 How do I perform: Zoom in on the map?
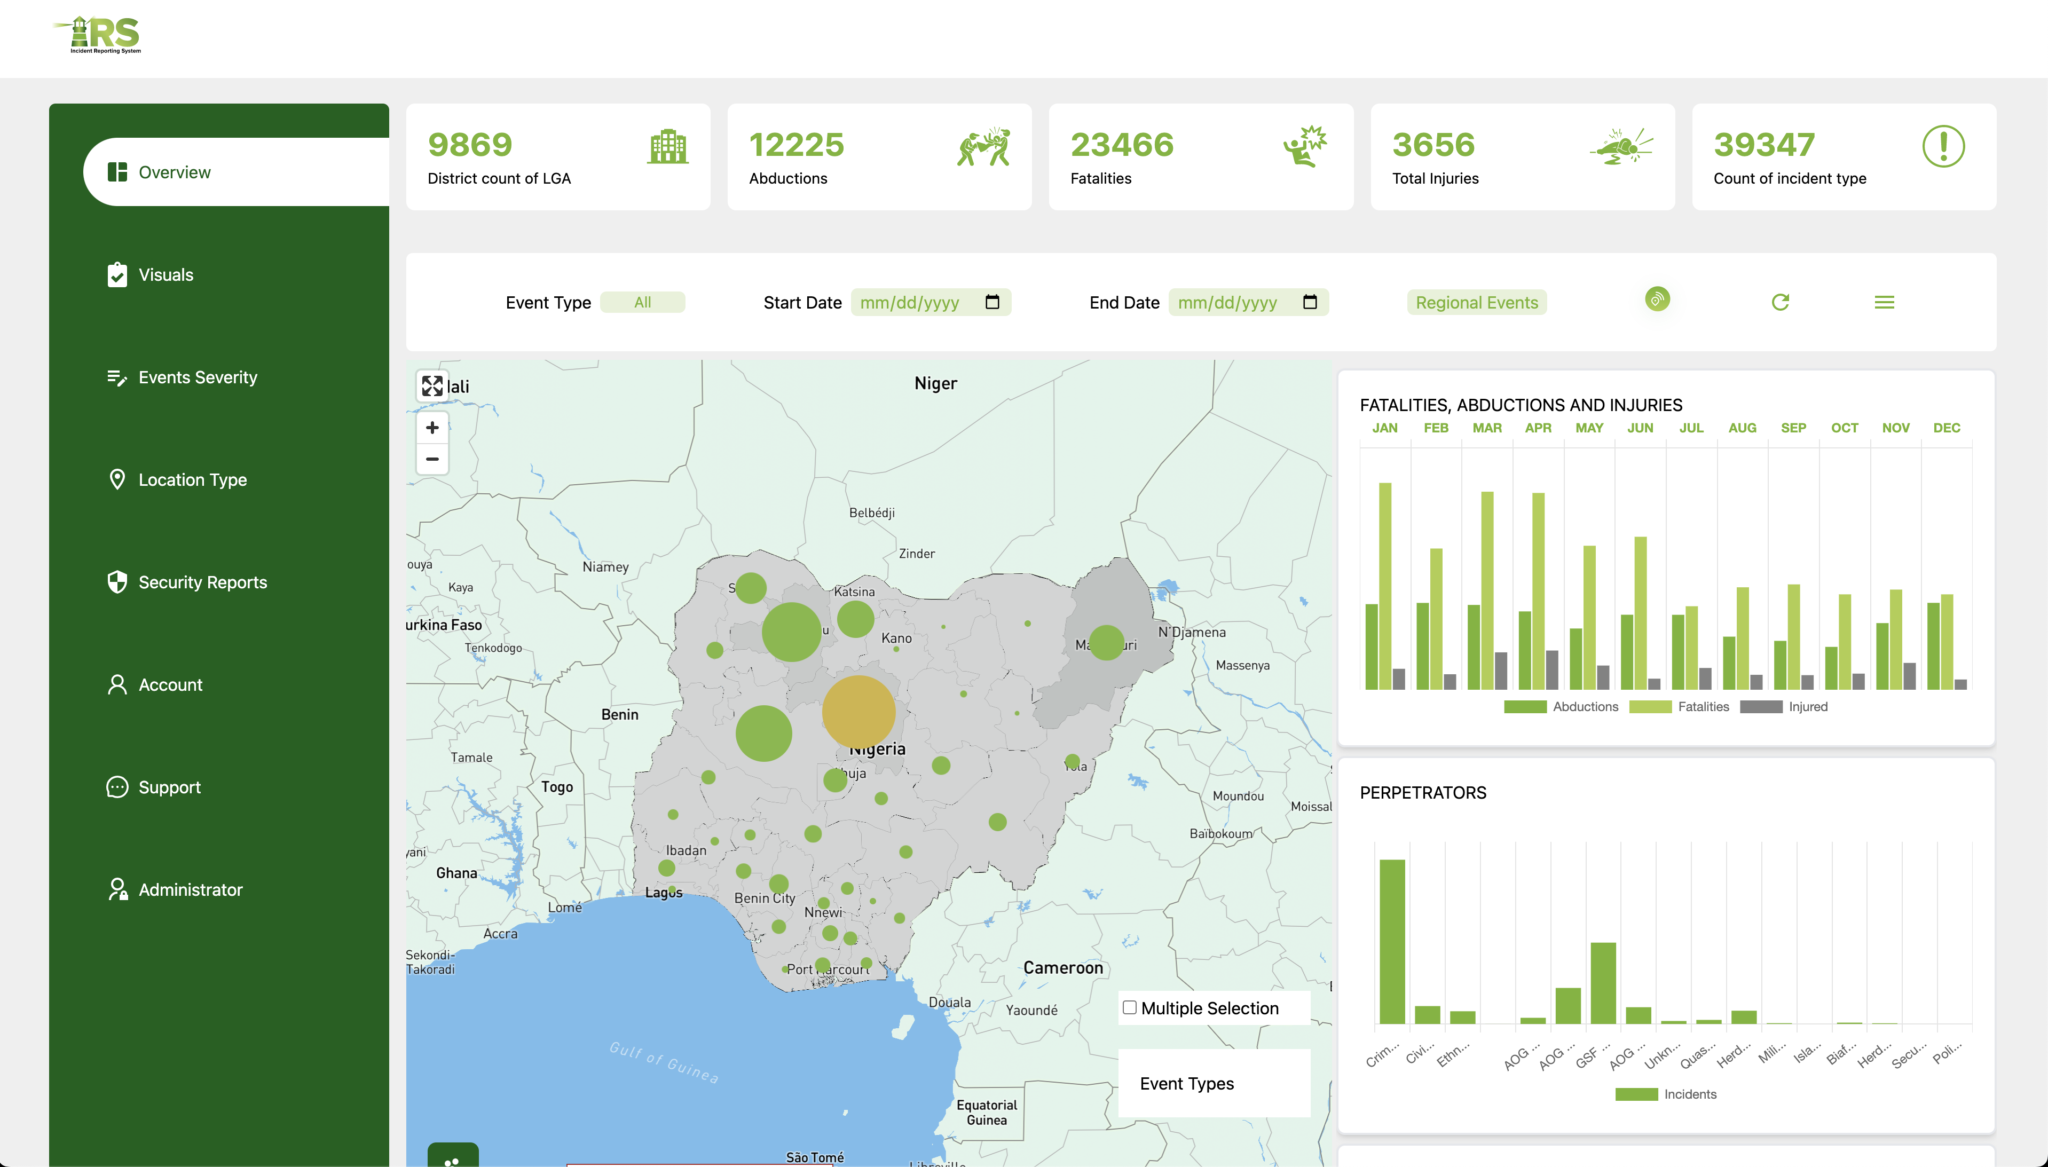click(x=432, y=428)
